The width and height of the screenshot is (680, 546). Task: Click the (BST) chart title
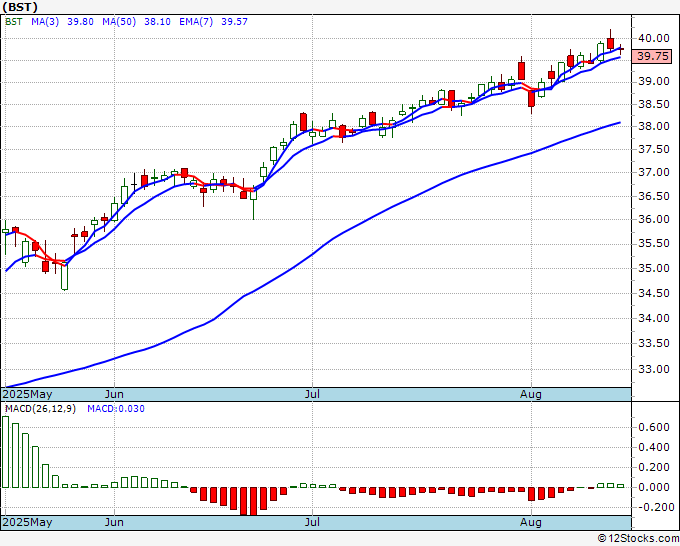coord(20,7)
